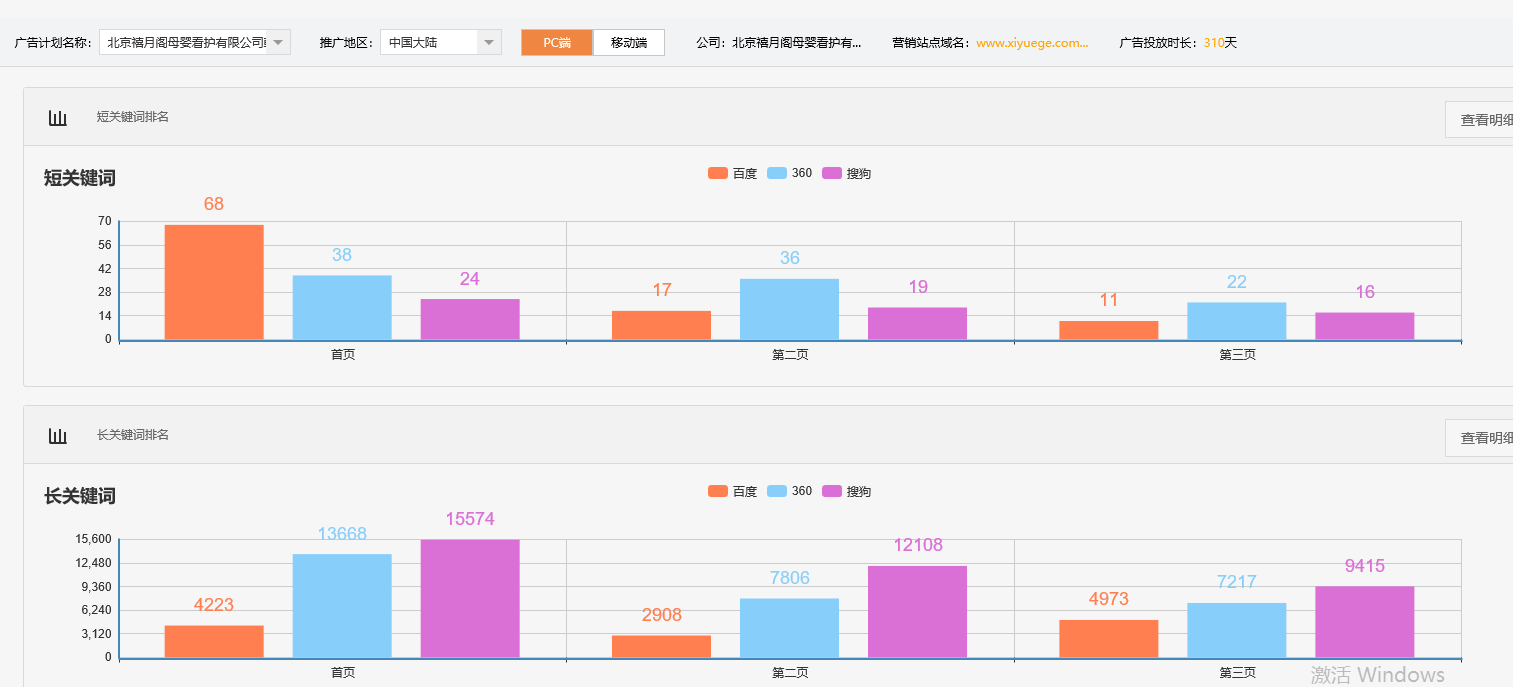The height and width of the screenshot is (687, 1513).
Task: Open the www.xiyuege.com site link
Action: 1032,43
